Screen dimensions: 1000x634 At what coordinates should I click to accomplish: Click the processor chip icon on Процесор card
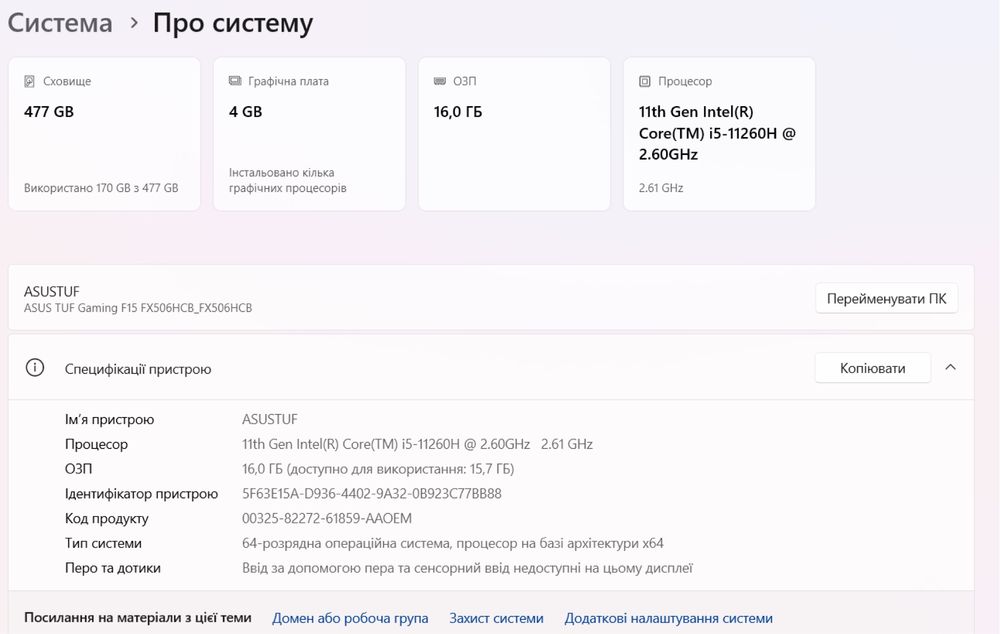(645, 81)
